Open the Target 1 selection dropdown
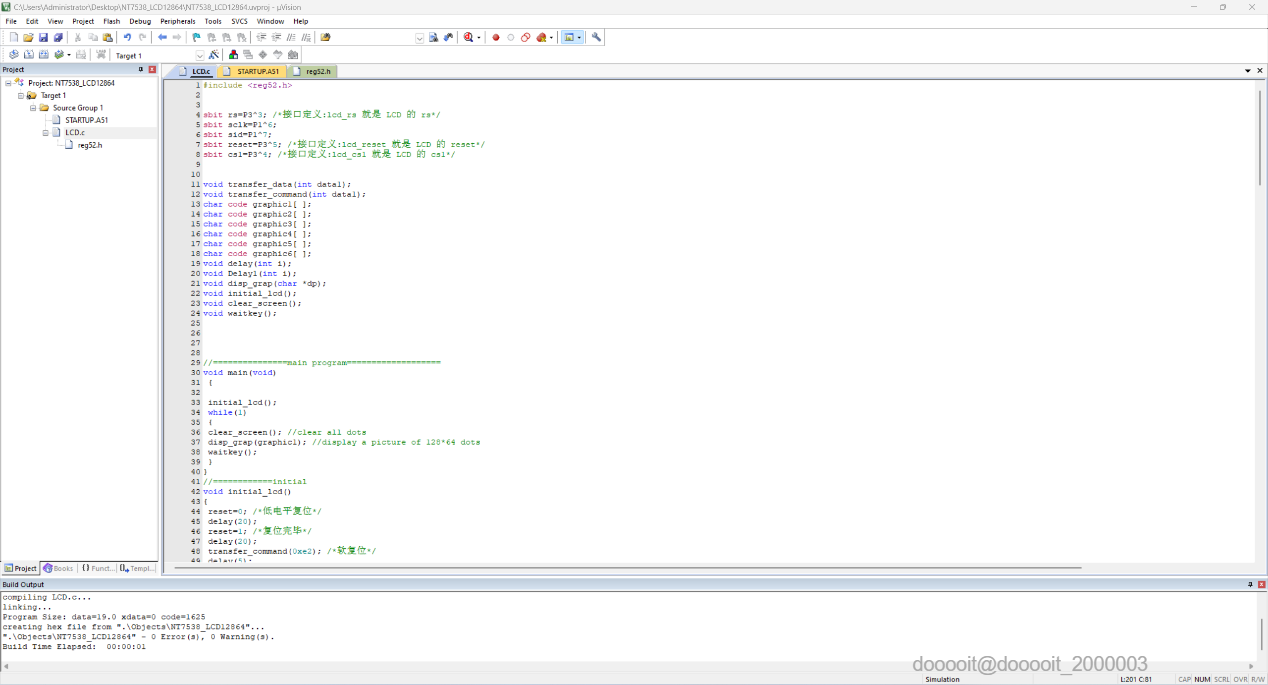This screenshot has width=1268, height=685. pos(199,55)
